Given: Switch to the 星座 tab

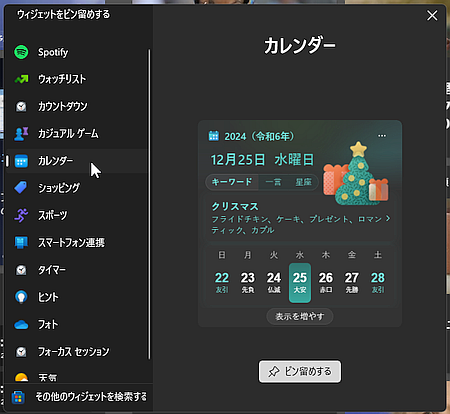Looking at the screenshot, I should click(303, 182).
